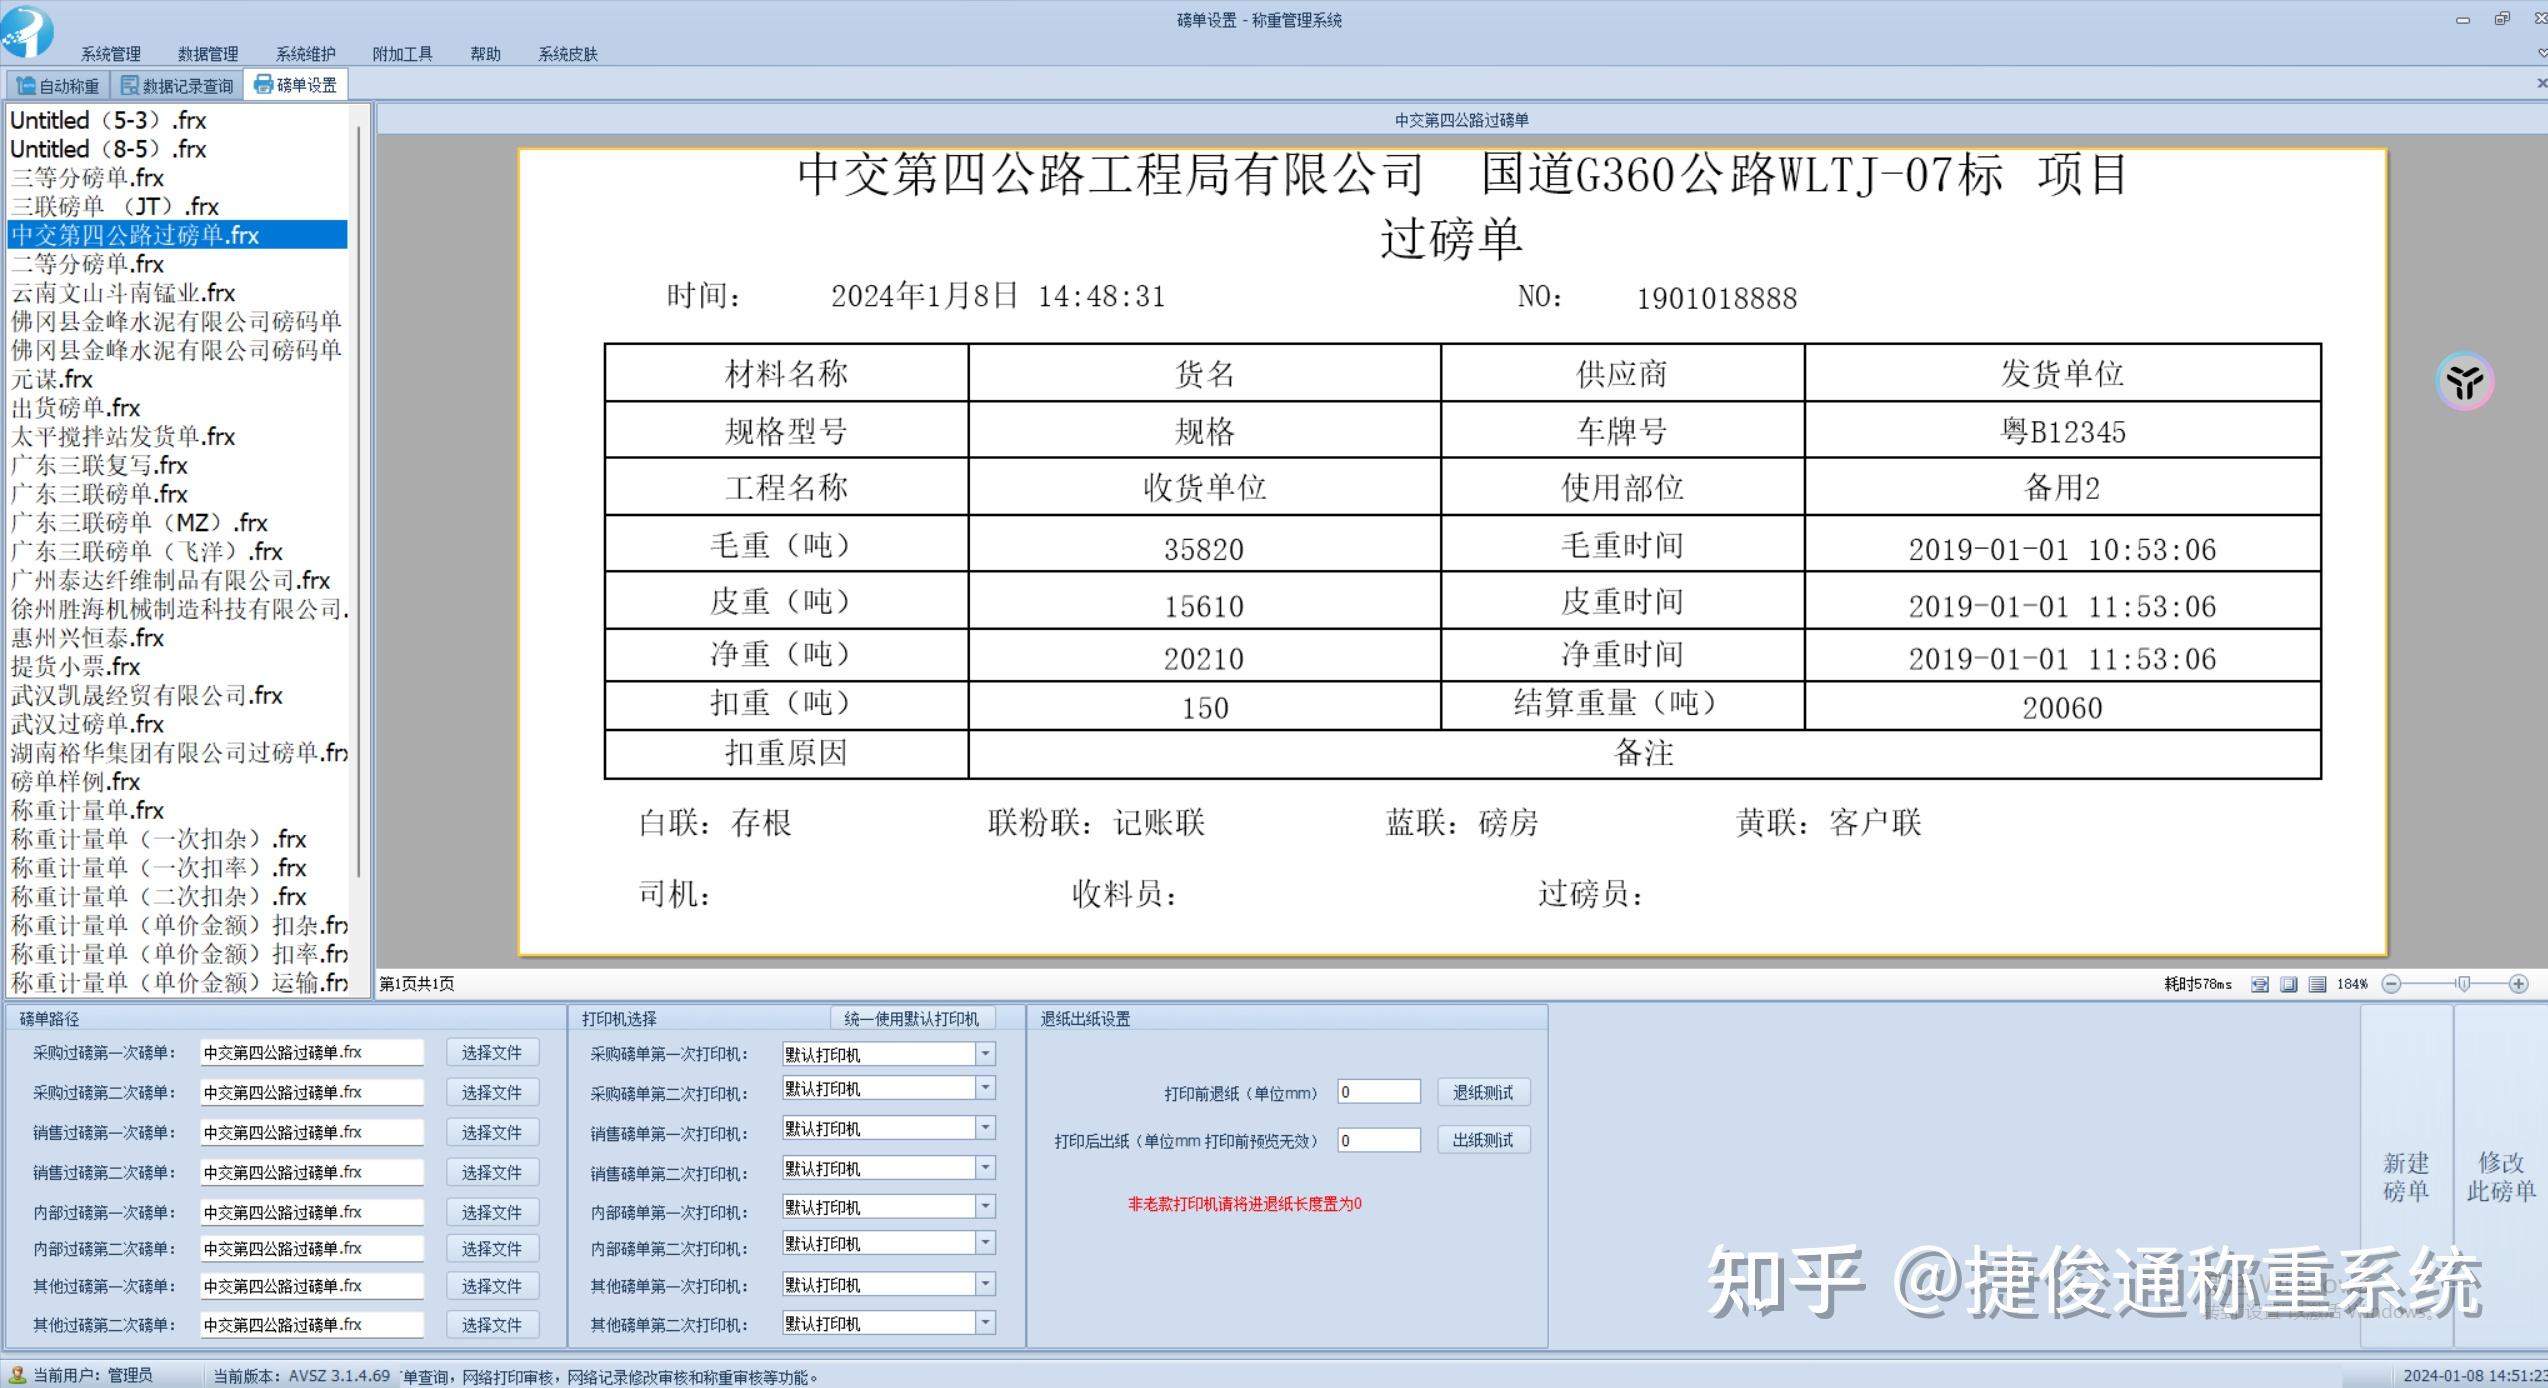This screenshot has height=1388, width=2548.
Task: Click the preview zoom slider handle
Action: coord(2463,985)
